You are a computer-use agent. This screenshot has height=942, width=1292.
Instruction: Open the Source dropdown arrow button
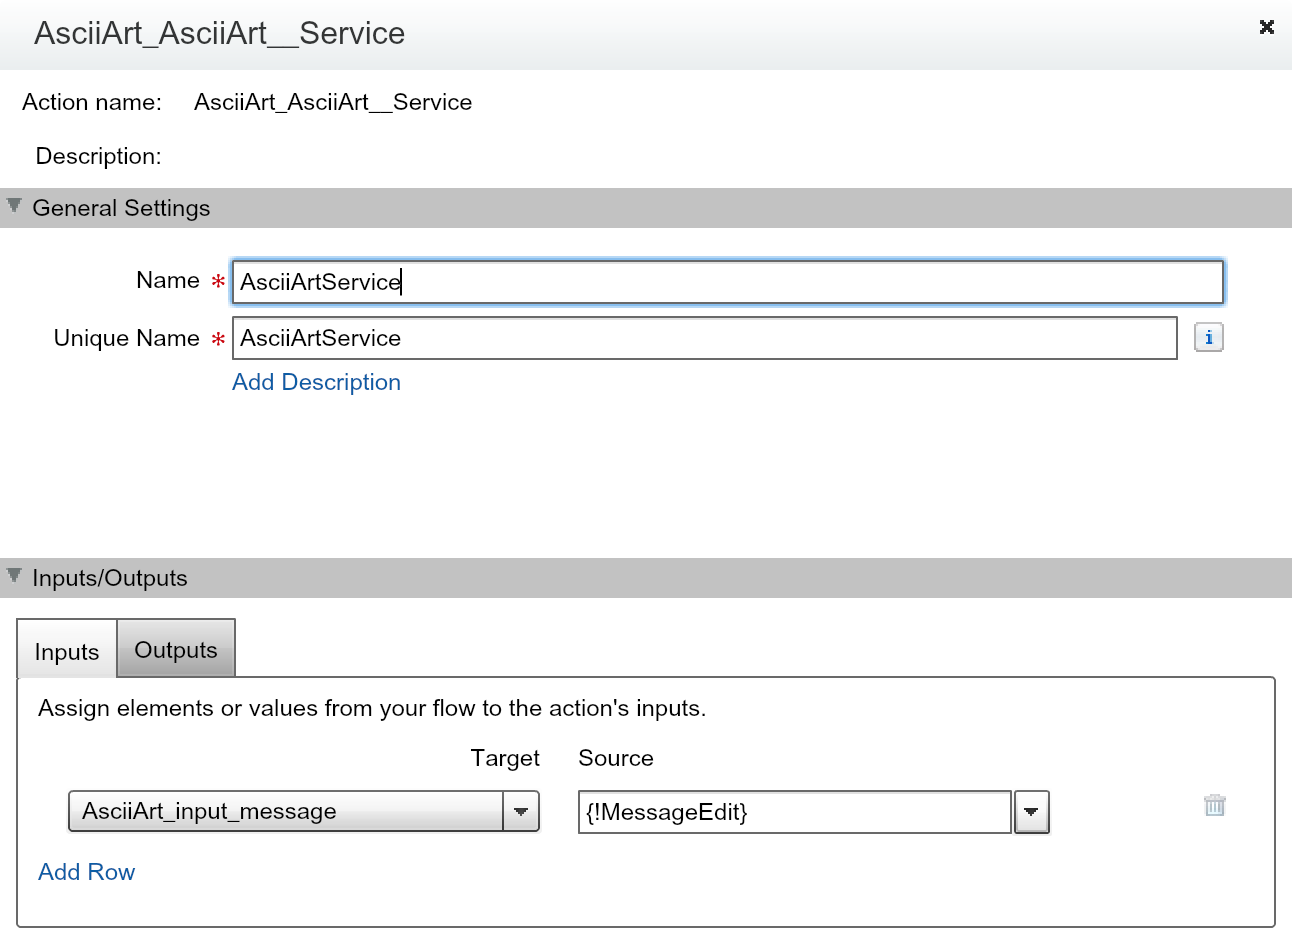(1031, 812)
